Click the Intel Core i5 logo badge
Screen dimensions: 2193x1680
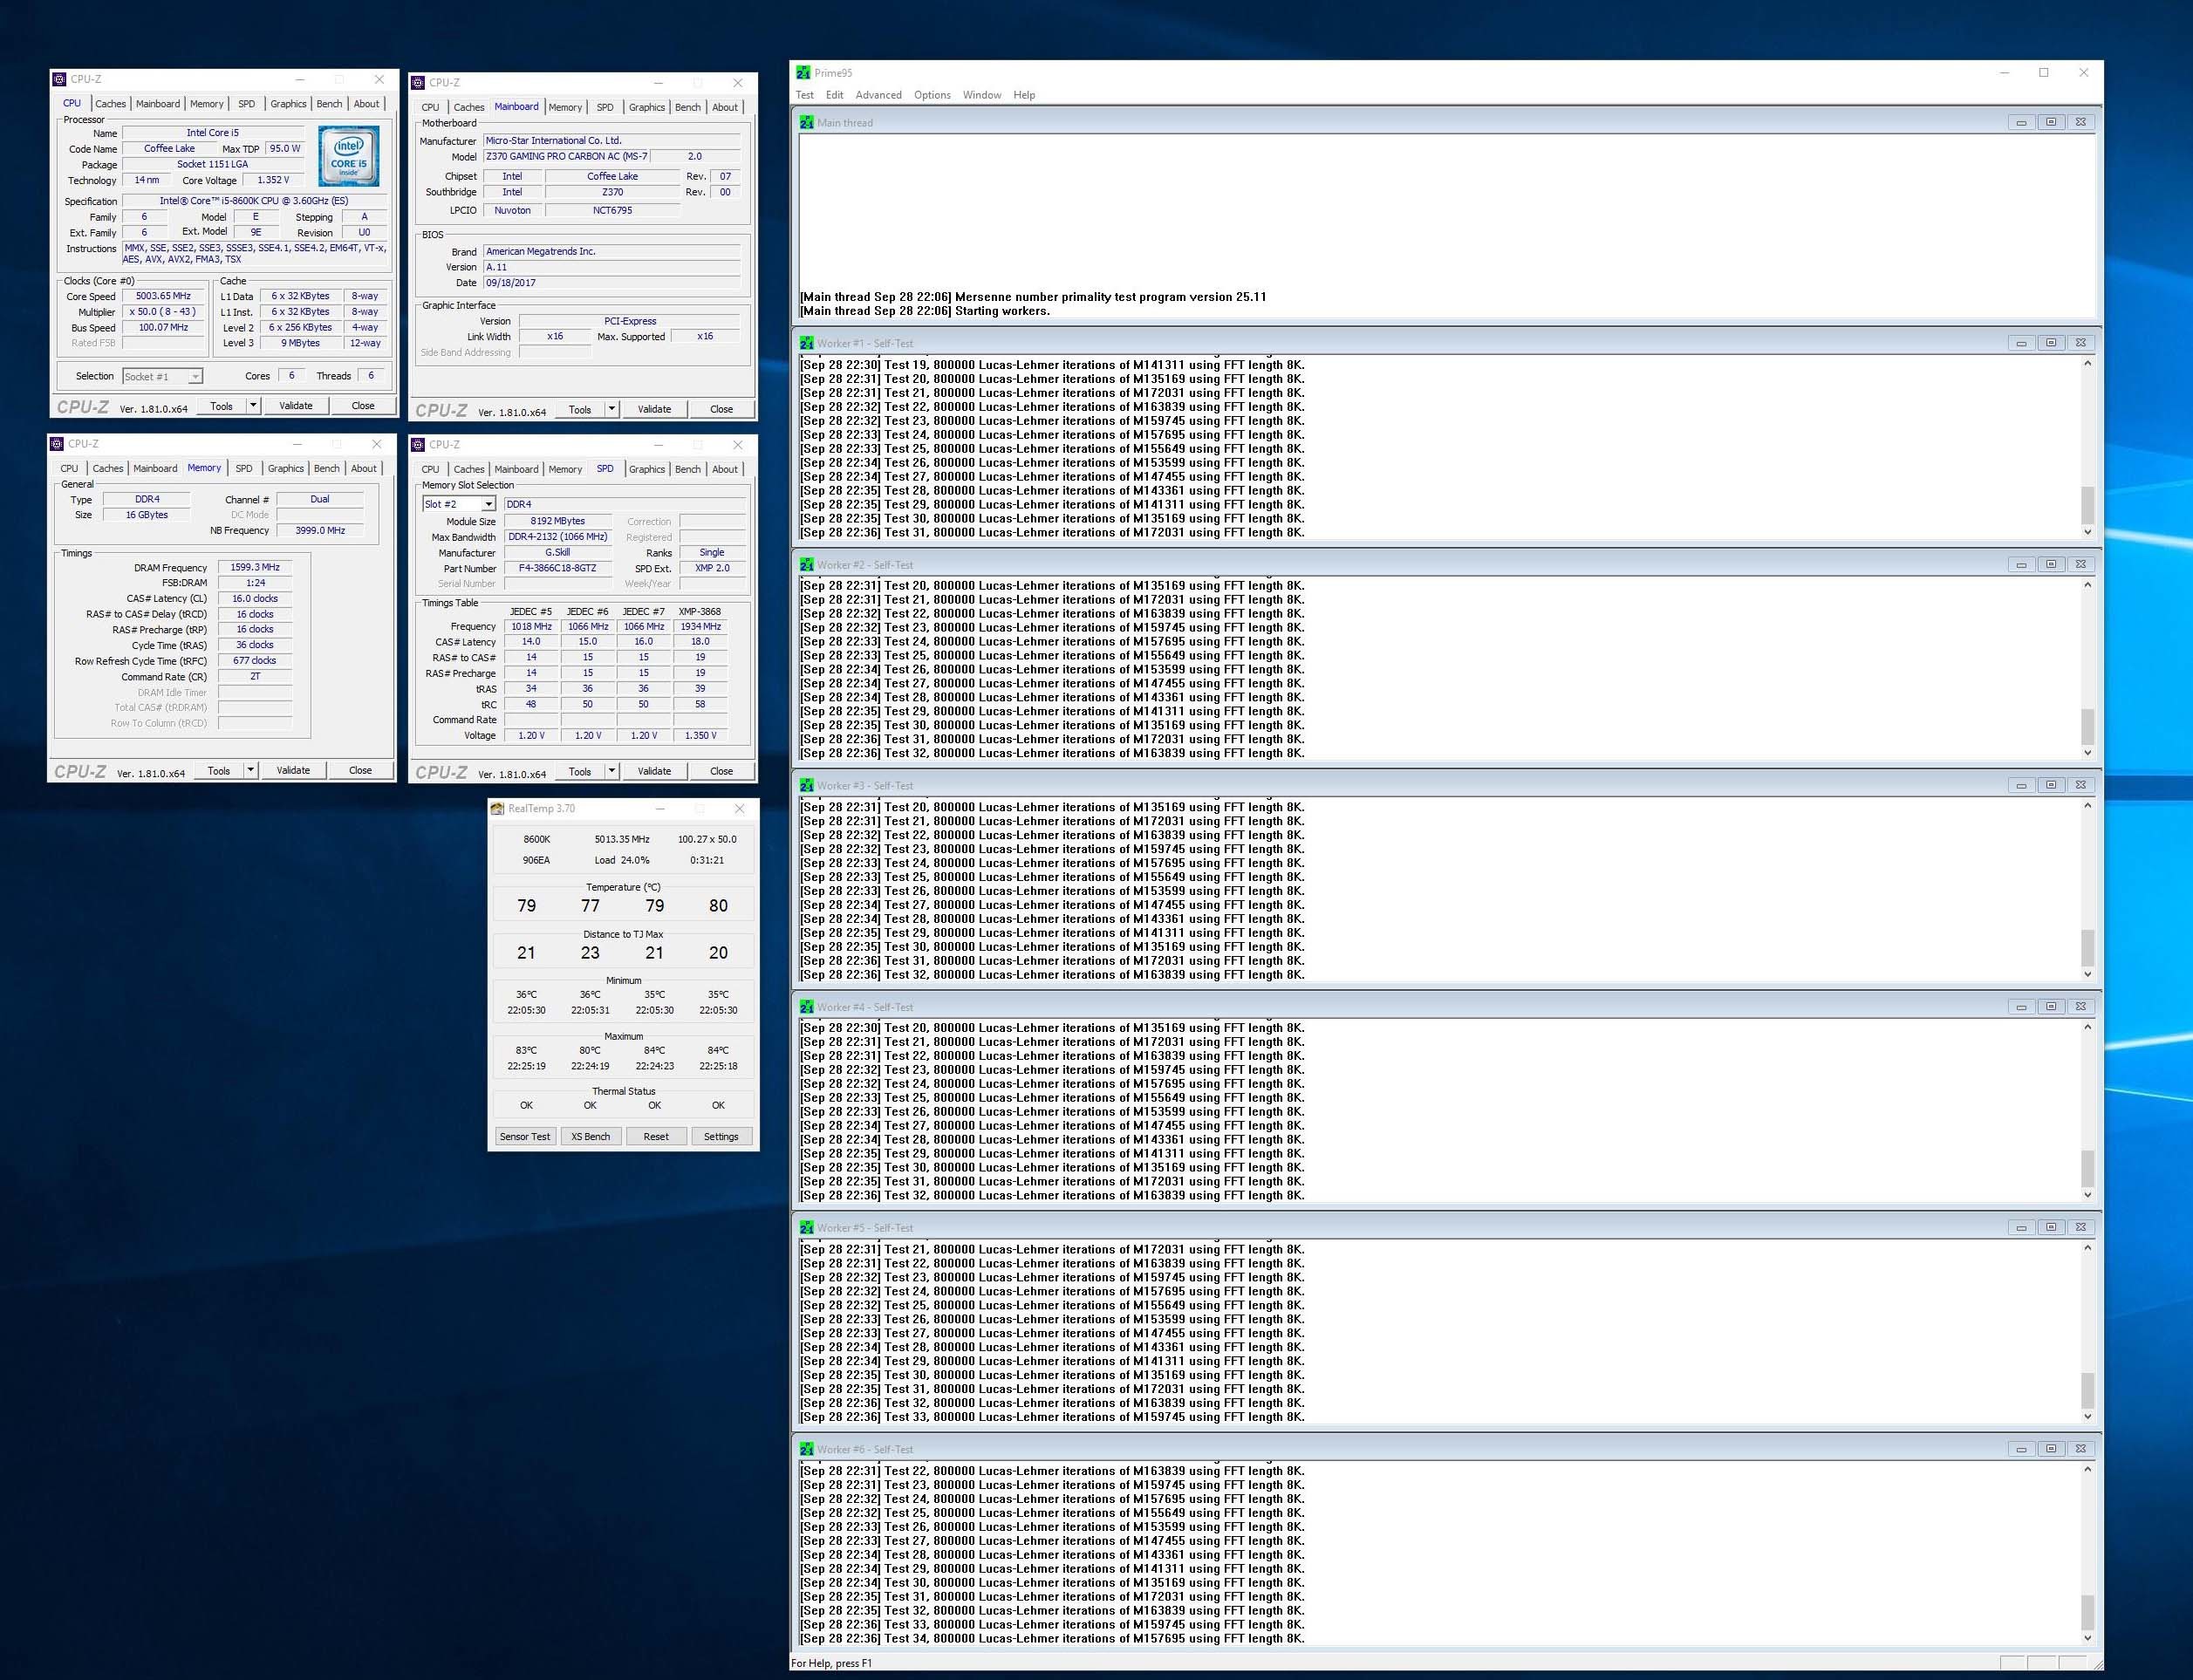click(349, 156)
